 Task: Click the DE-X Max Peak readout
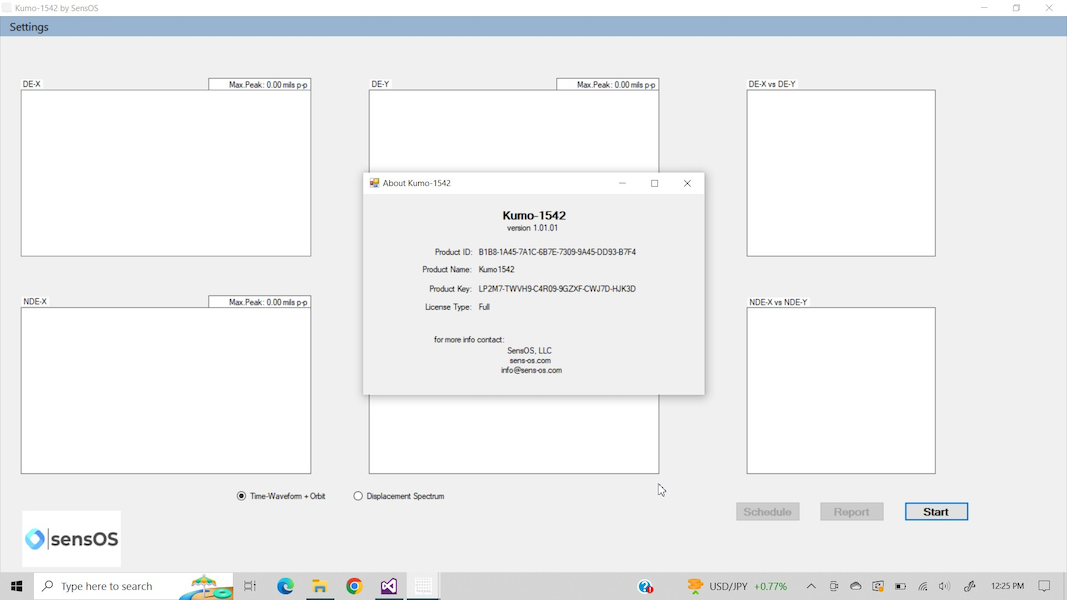point(259,84)
